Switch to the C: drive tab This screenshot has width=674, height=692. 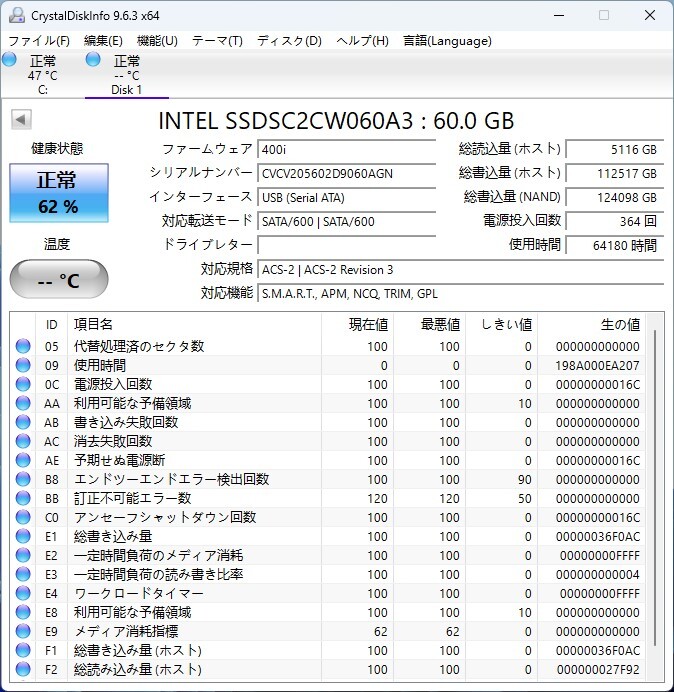coord(43,75)
